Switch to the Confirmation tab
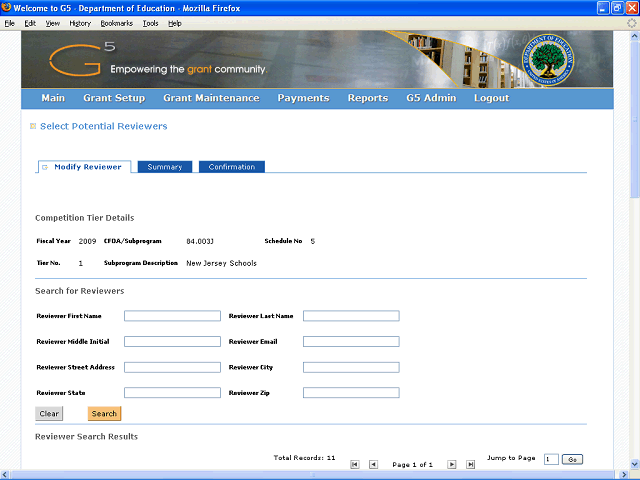This screenshot has width=640, height=480. [232, 167]
